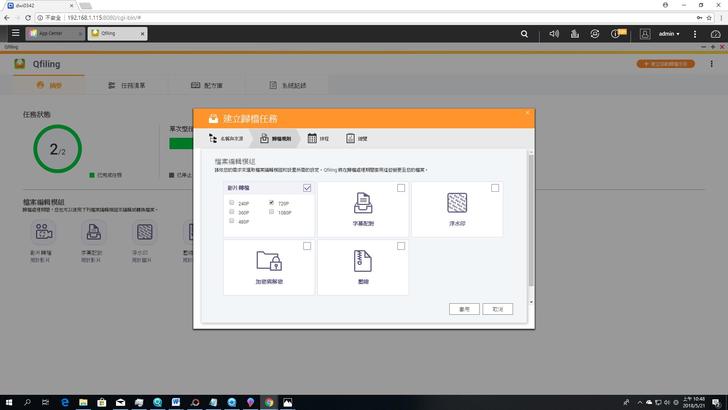Uncheck the video transcode module checkbox
The height and width of the screenshot is (410, 728).
click(307, 188)
